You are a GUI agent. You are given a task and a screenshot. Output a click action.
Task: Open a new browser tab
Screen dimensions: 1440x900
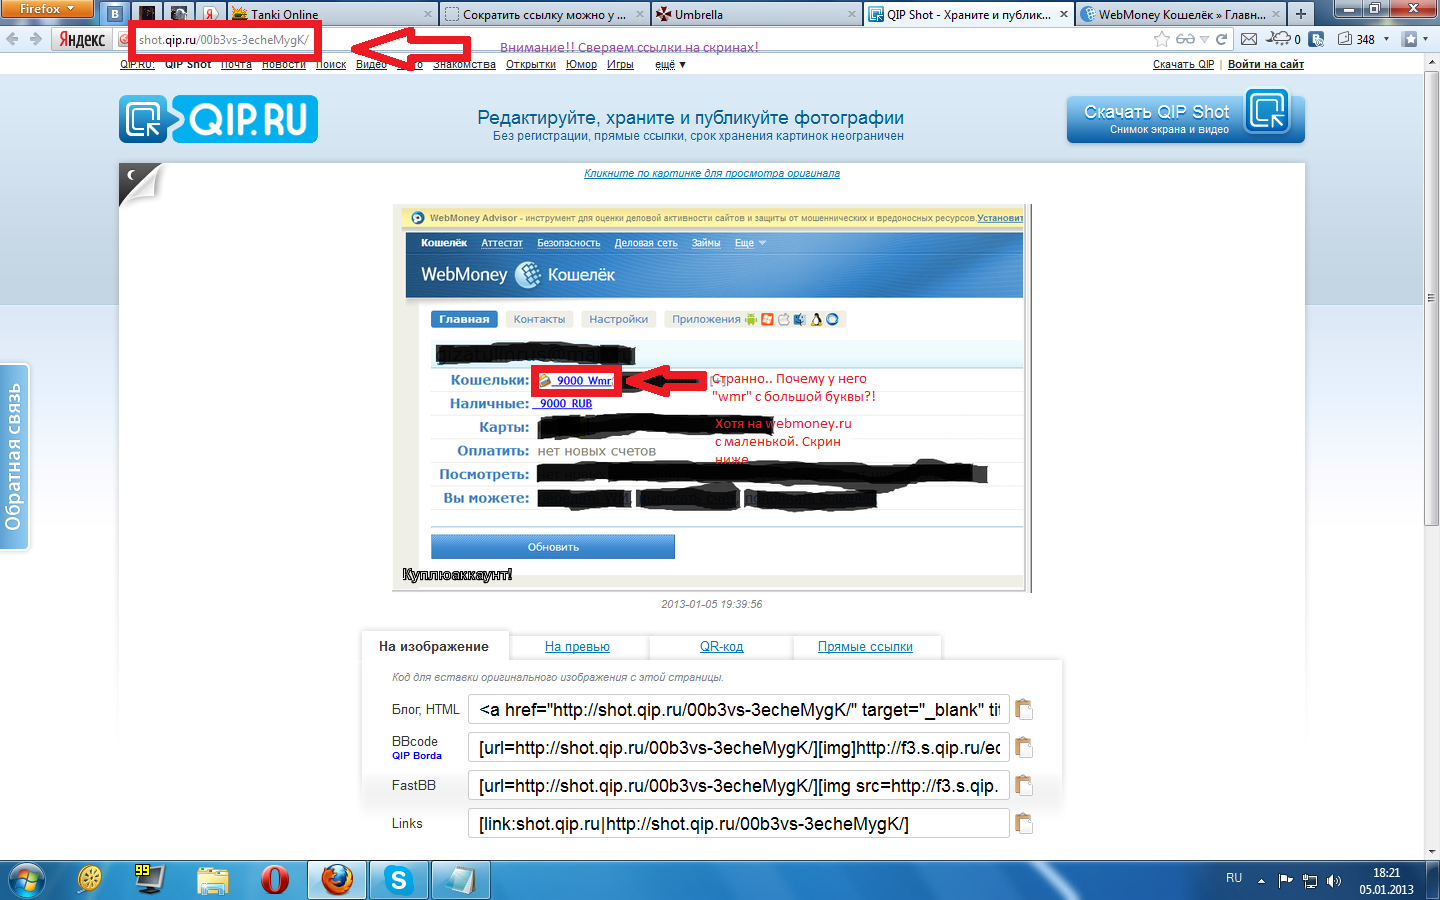click(x=1300, y=14)
